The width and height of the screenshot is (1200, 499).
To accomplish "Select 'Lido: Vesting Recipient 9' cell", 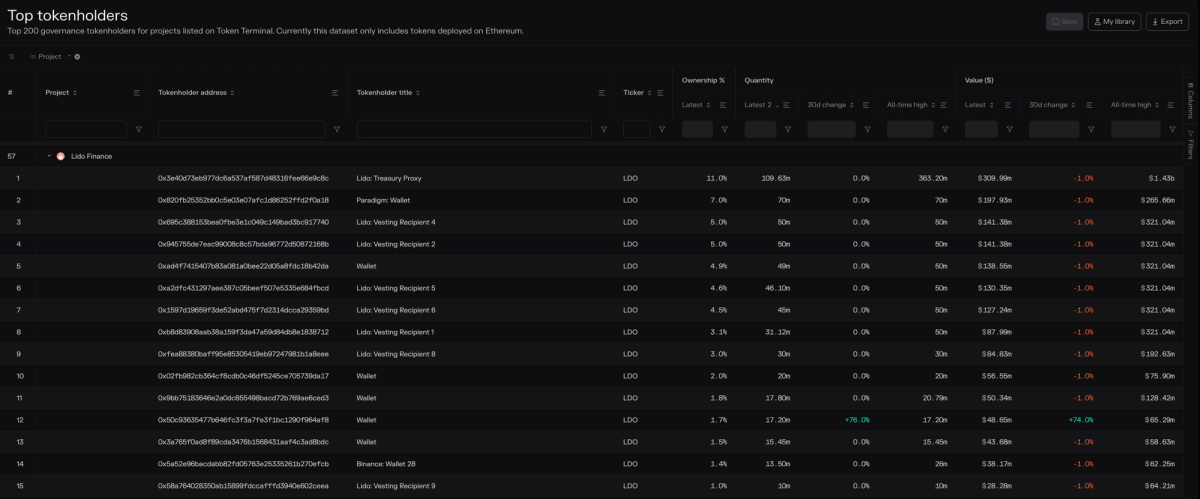I will tap(396, 486).
